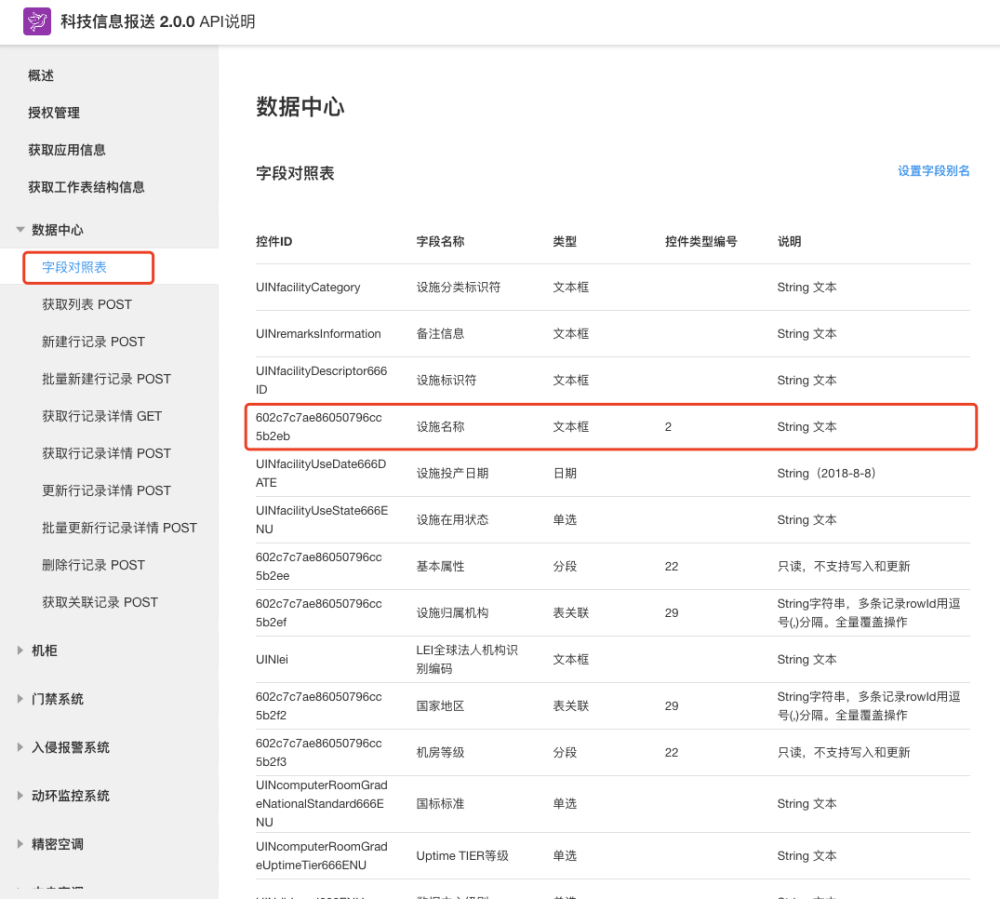Open 获取关联记录 POST entry
Image resolution: width=1000 pixels, height=899 pixels.
(x=100, y=602)
